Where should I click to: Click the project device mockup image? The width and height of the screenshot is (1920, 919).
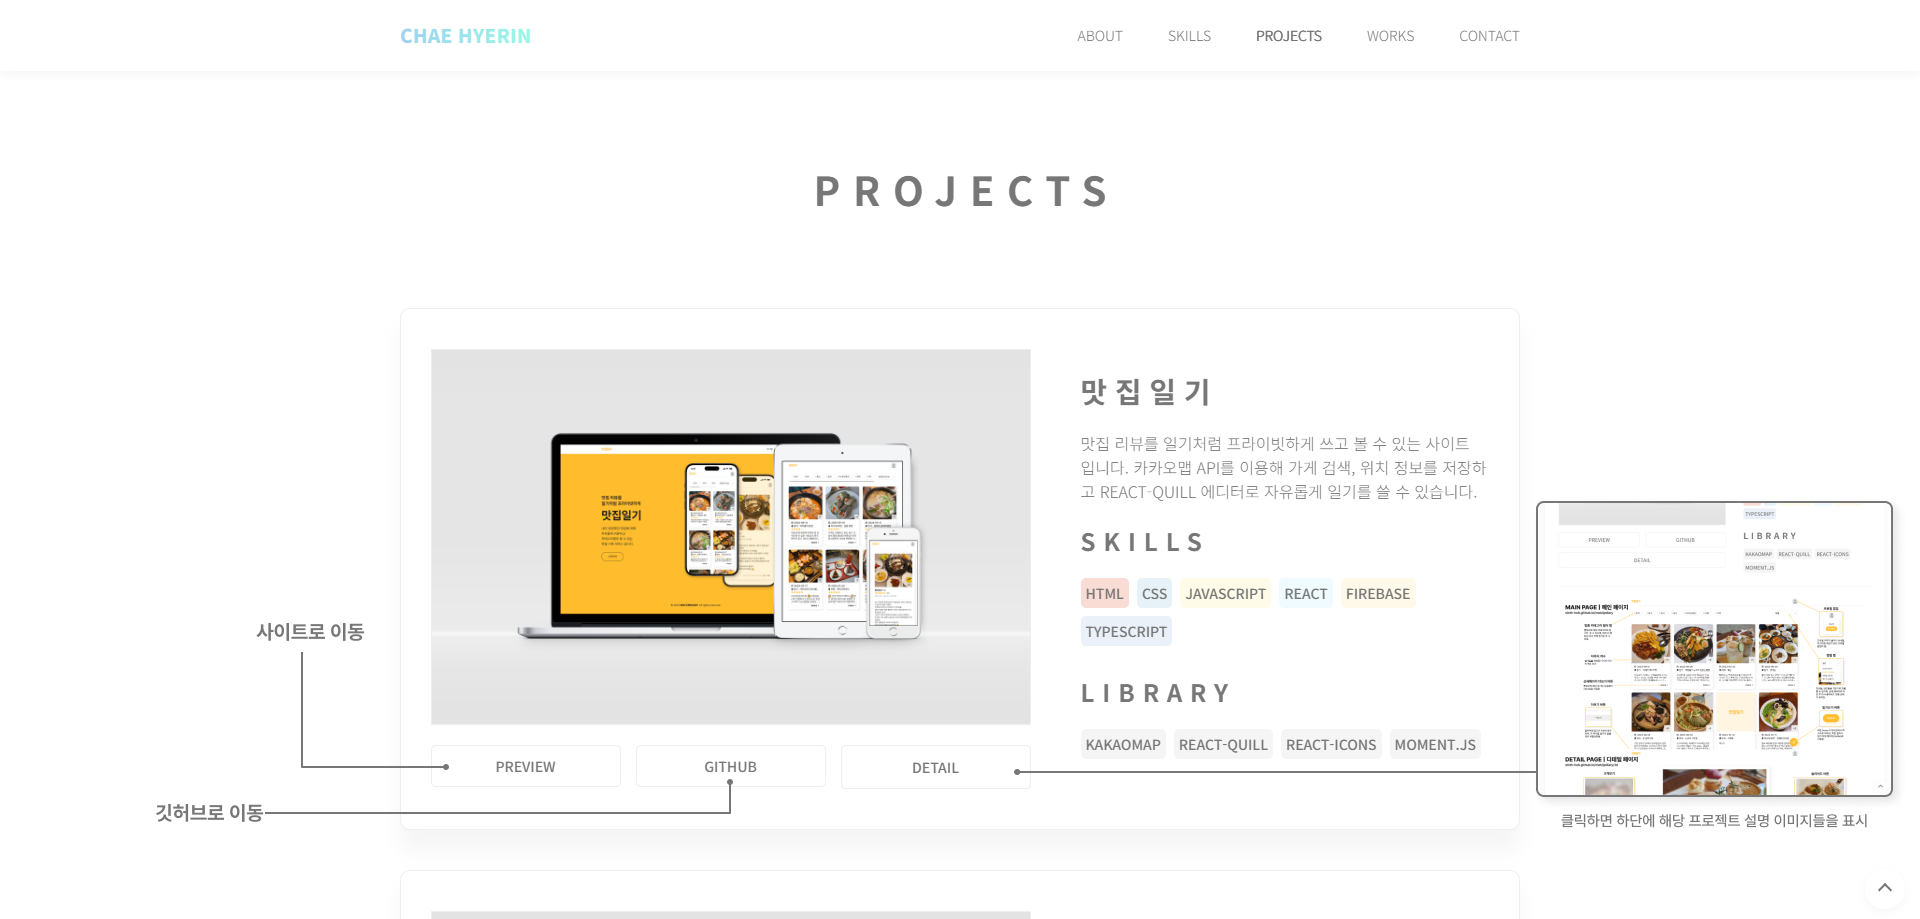730,536
